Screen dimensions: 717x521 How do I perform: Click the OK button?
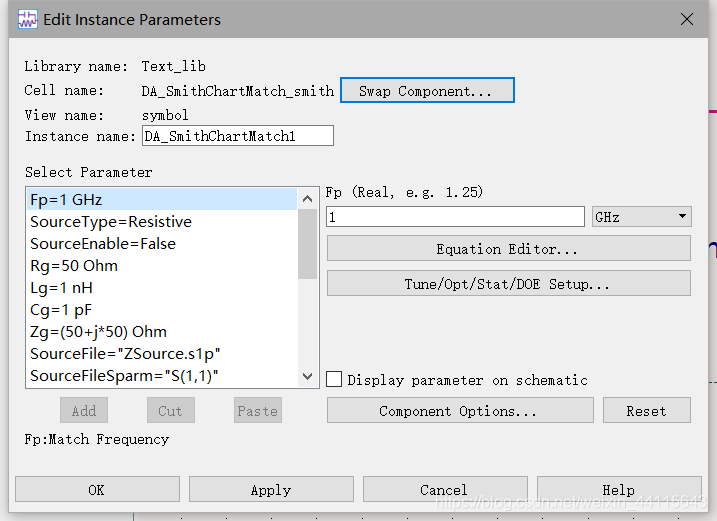[97, 489]
